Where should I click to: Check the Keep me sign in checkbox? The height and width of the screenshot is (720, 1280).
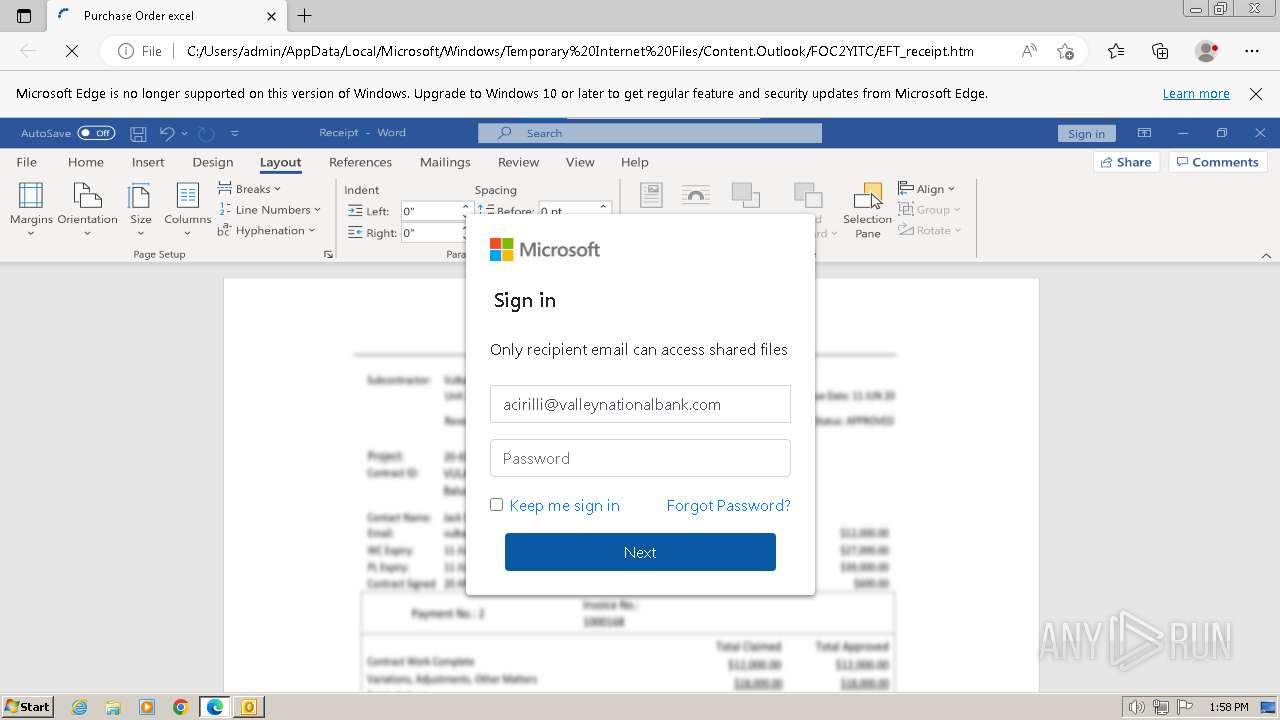496,505
